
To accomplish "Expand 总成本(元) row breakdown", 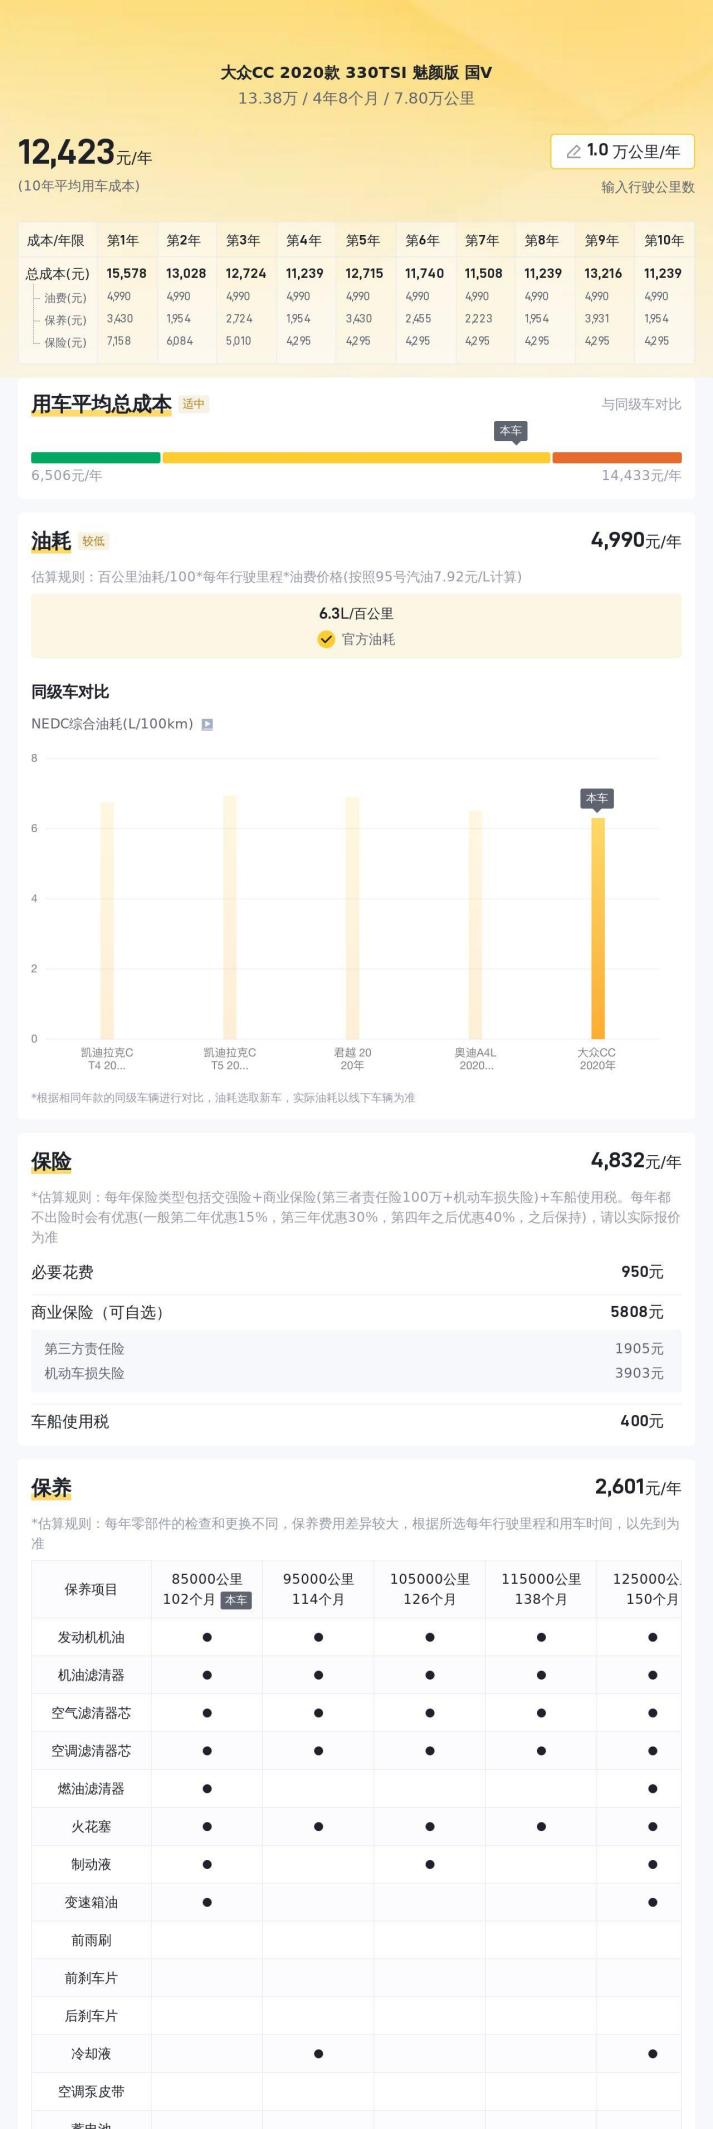I will click(x=57, y=273).
